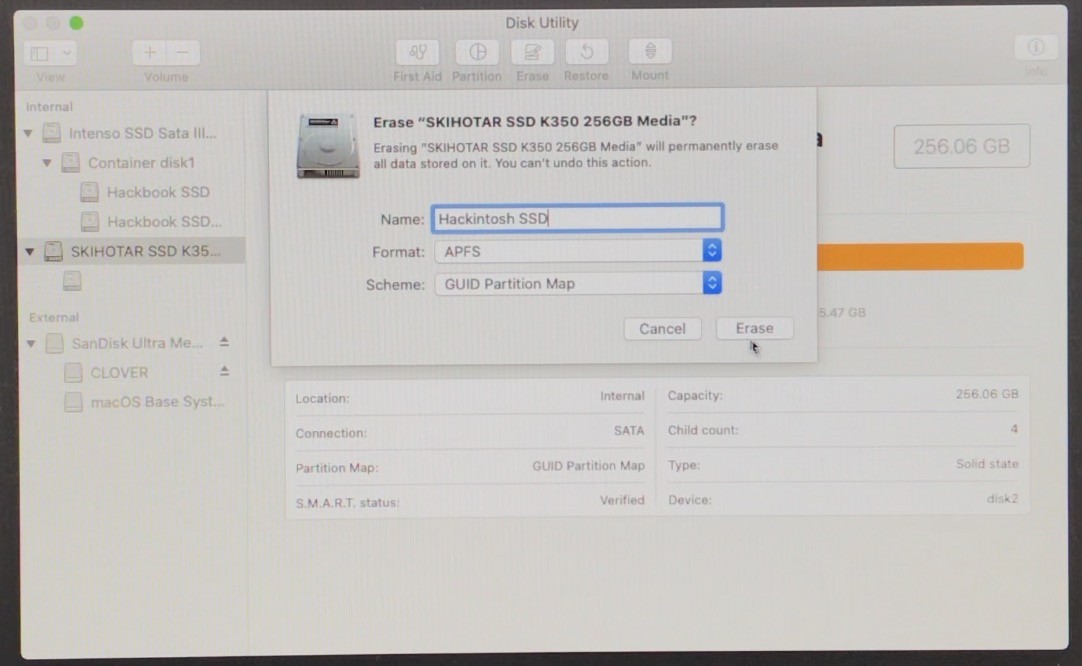Open the Format dropdown showing APFS
Screen dimensions: 1082x666
(578, 251)
